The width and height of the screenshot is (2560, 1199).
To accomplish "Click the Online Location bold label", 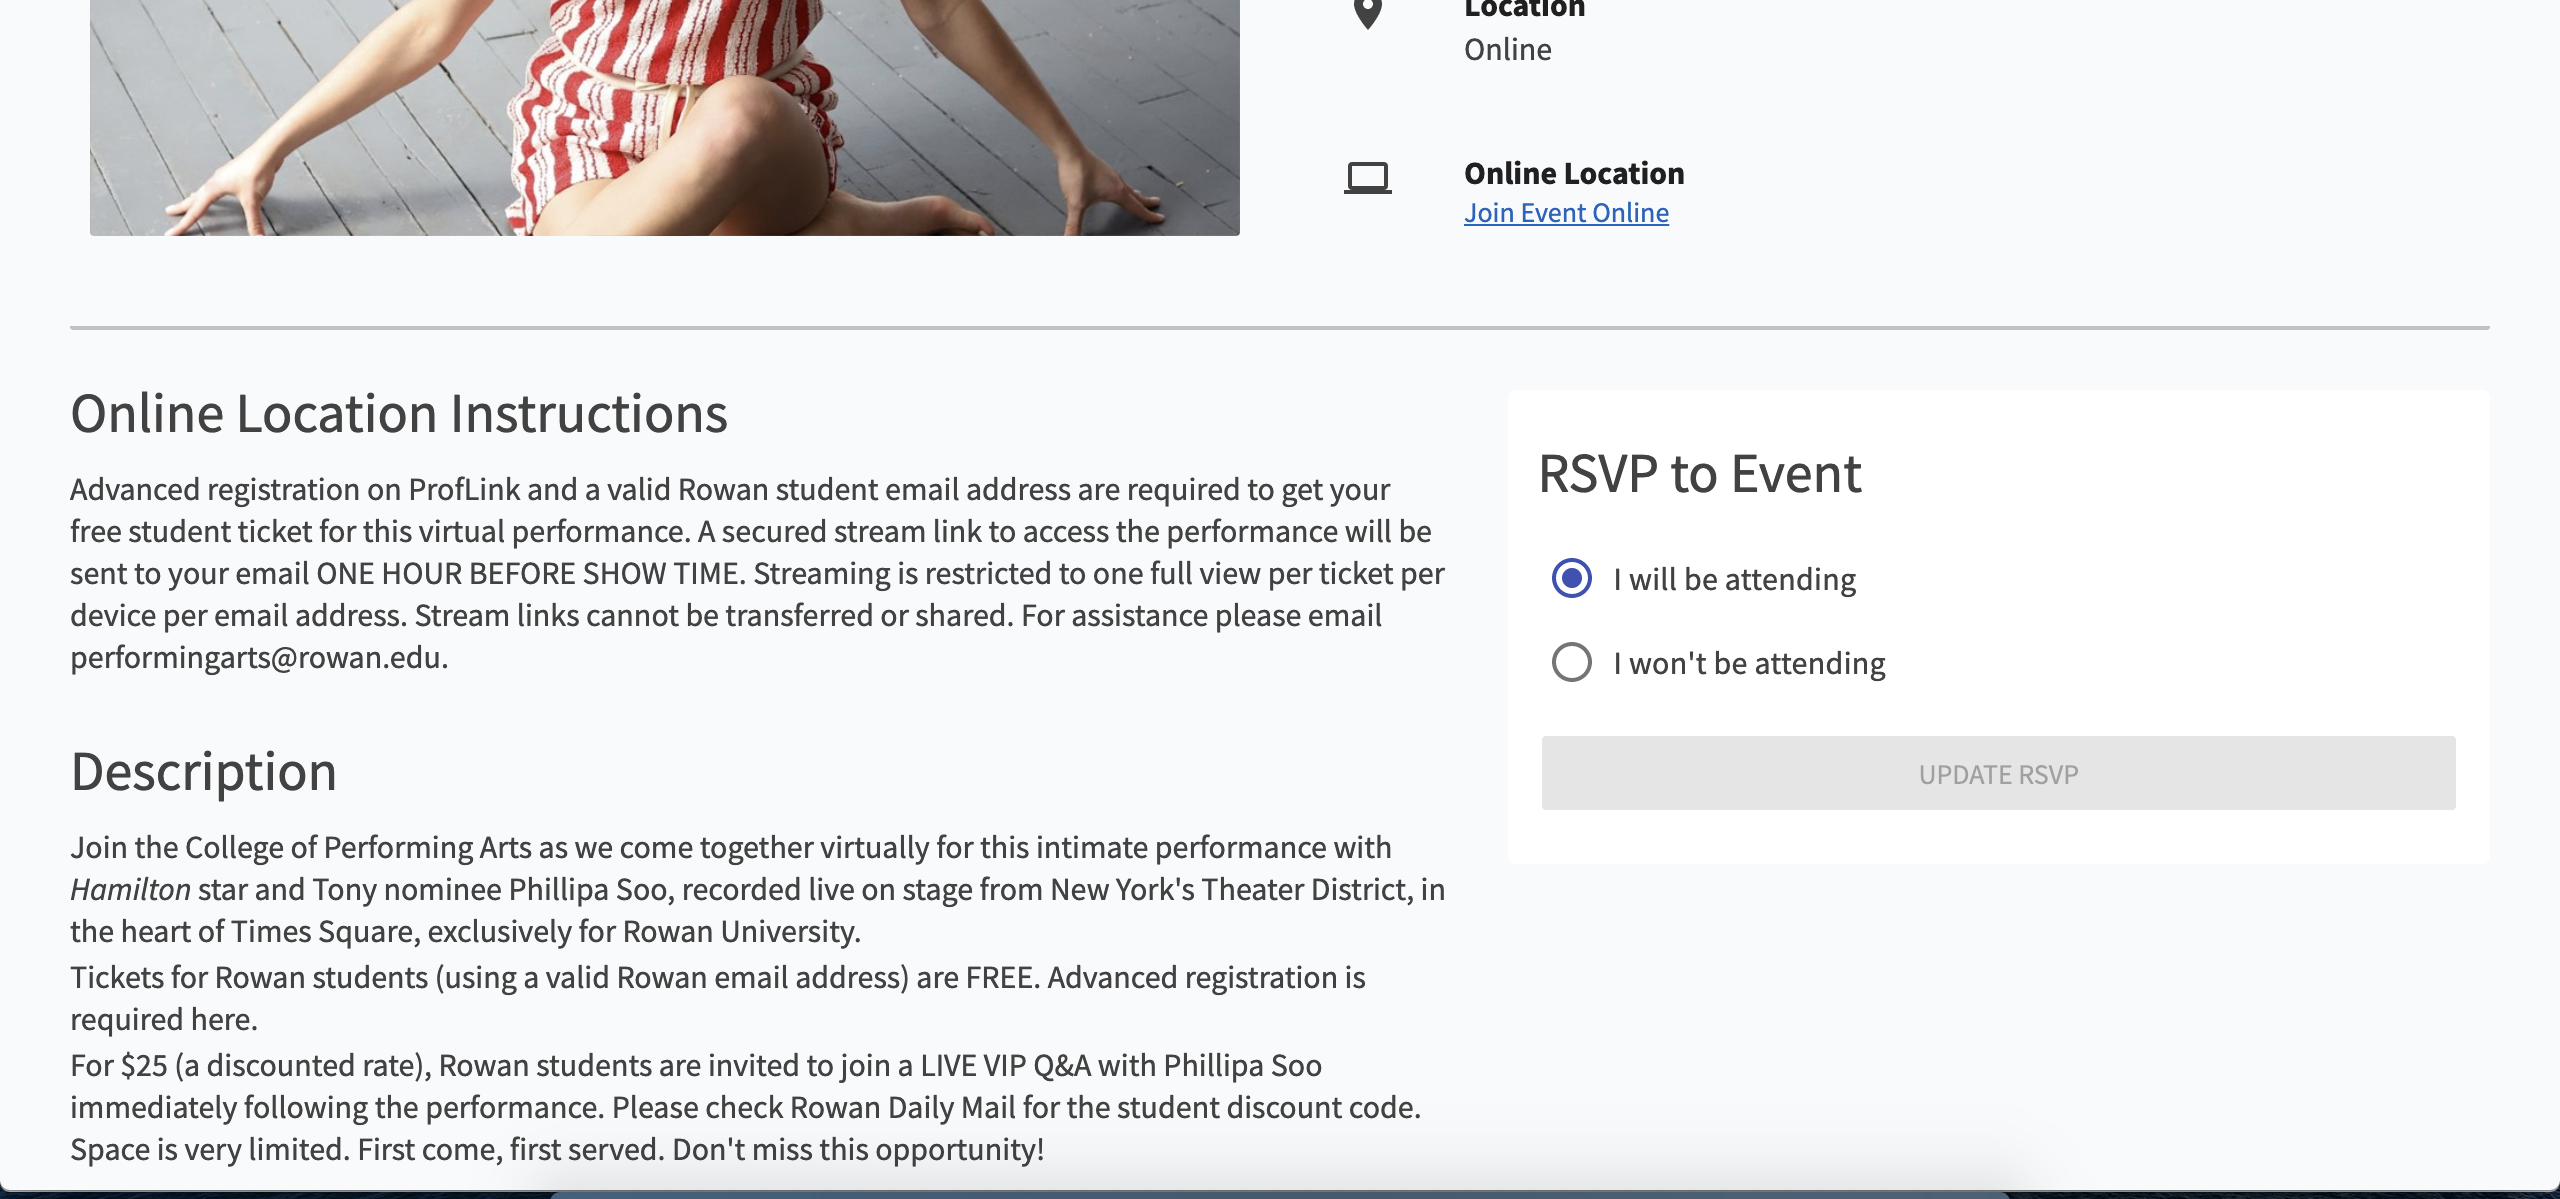I will tap(1574, 174).
